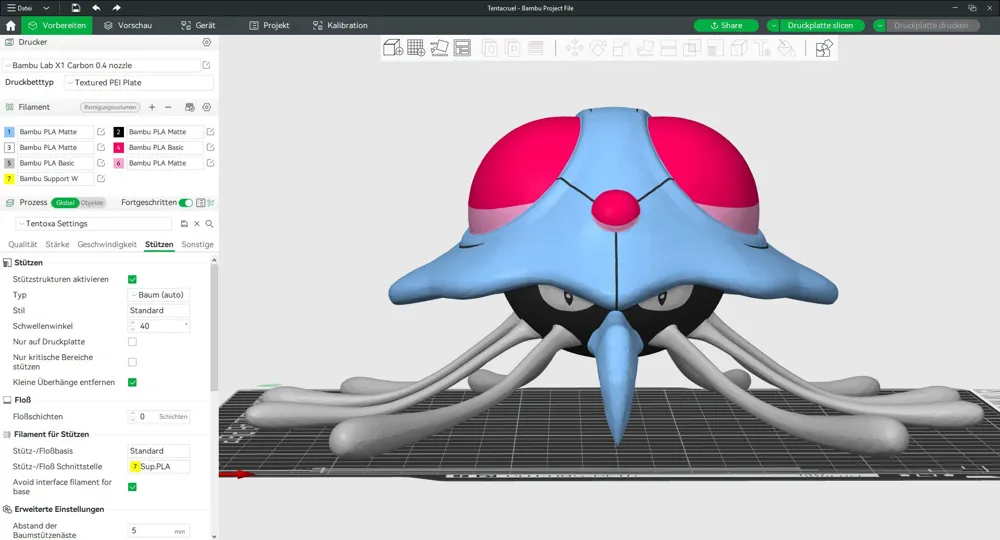
Task: Click the Assembly view puzzle icon
Action: pos(823,48)
